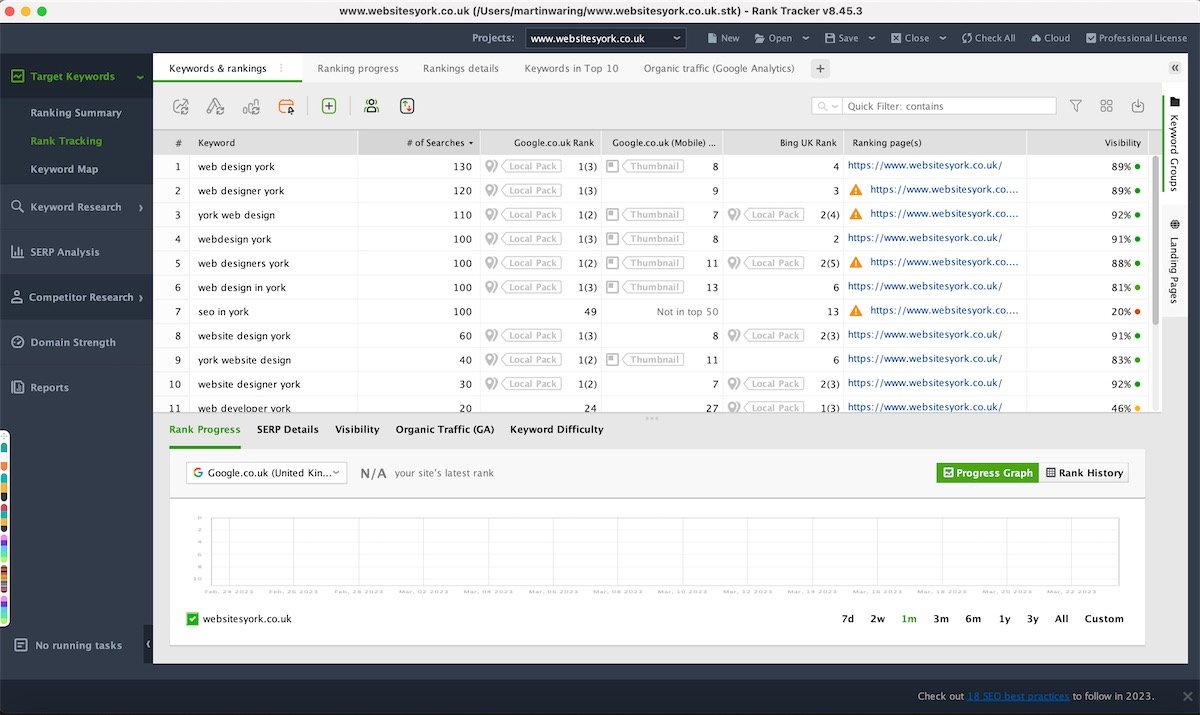Click the four-squares workspace columns icon
Screen dimensions: 1200x715
[1106, 106]
